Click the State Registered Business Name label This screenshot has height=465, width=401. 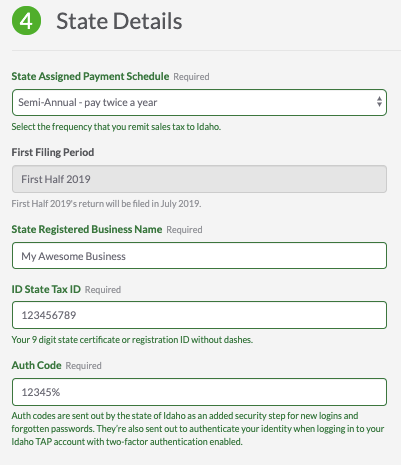pyautogui.click(x=87, y=229)
